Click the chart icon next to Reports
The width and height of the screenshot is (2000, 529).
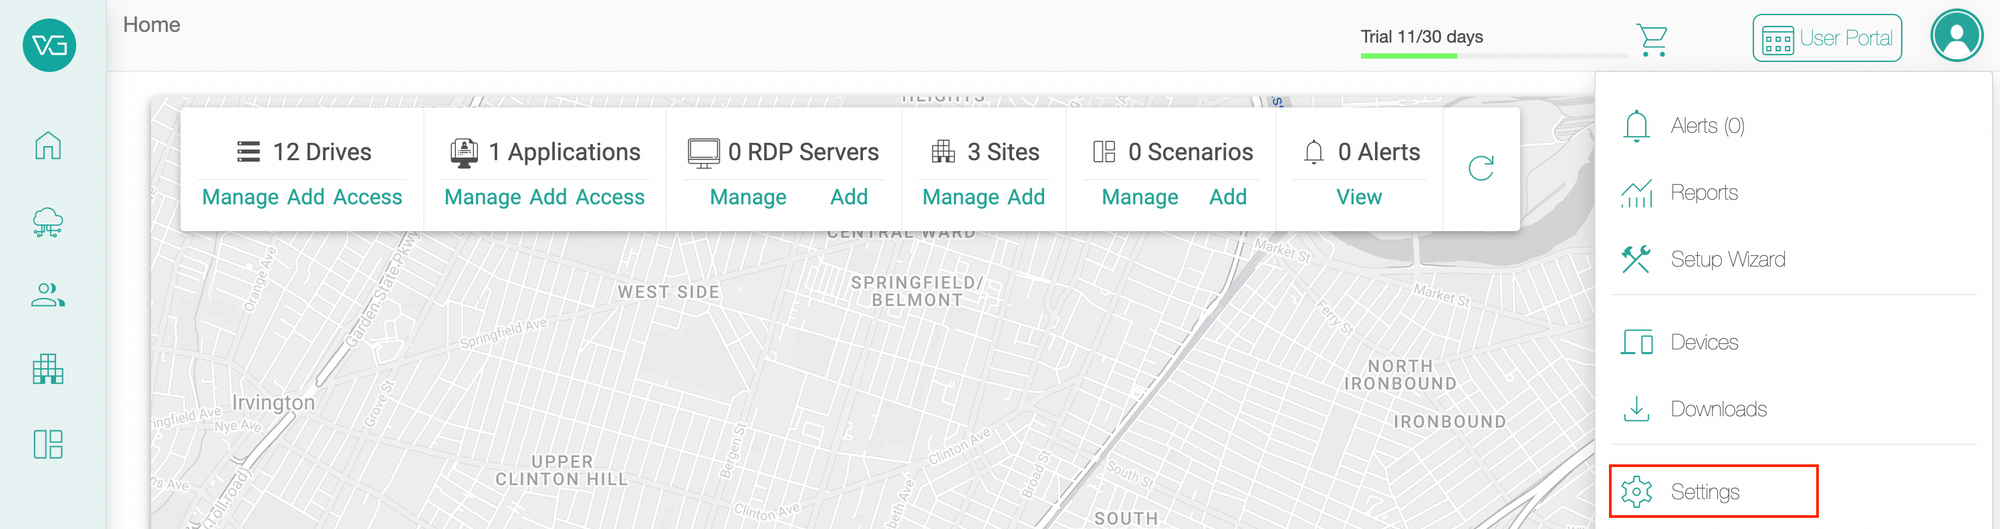[1636, 193]
